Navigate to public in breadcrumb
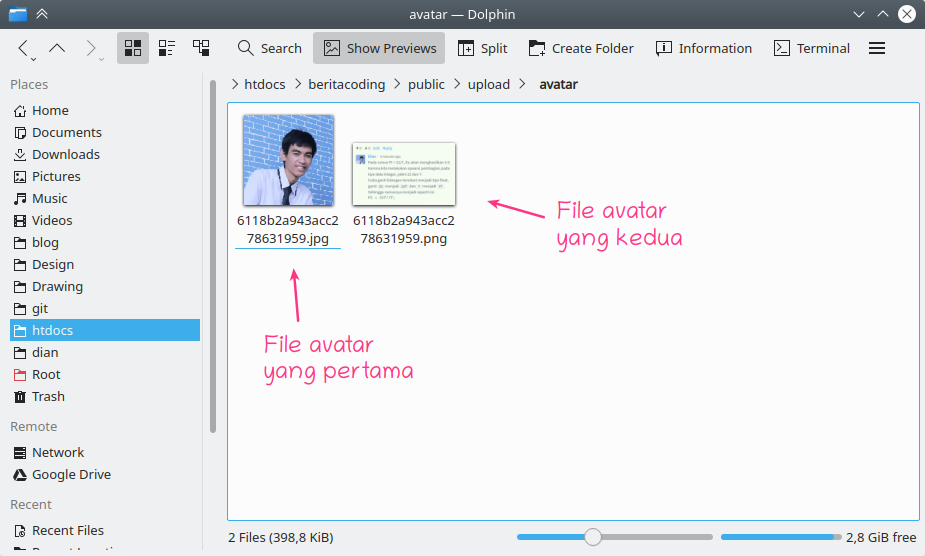The image size is (925, 556). click(426, 84)
